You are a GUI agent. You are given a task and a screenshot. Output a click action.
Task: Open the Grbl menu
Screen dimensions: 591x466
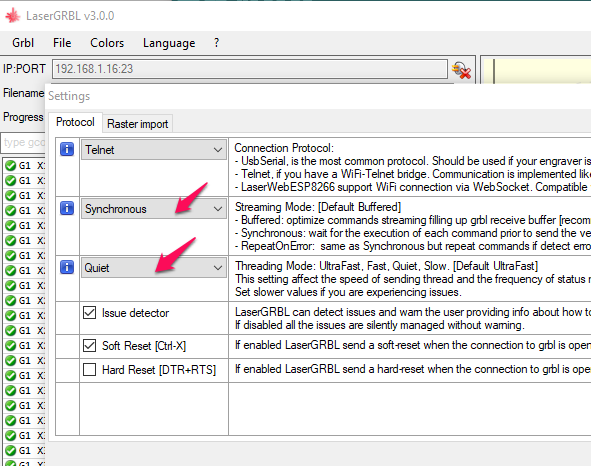click(x=23, y=43)
